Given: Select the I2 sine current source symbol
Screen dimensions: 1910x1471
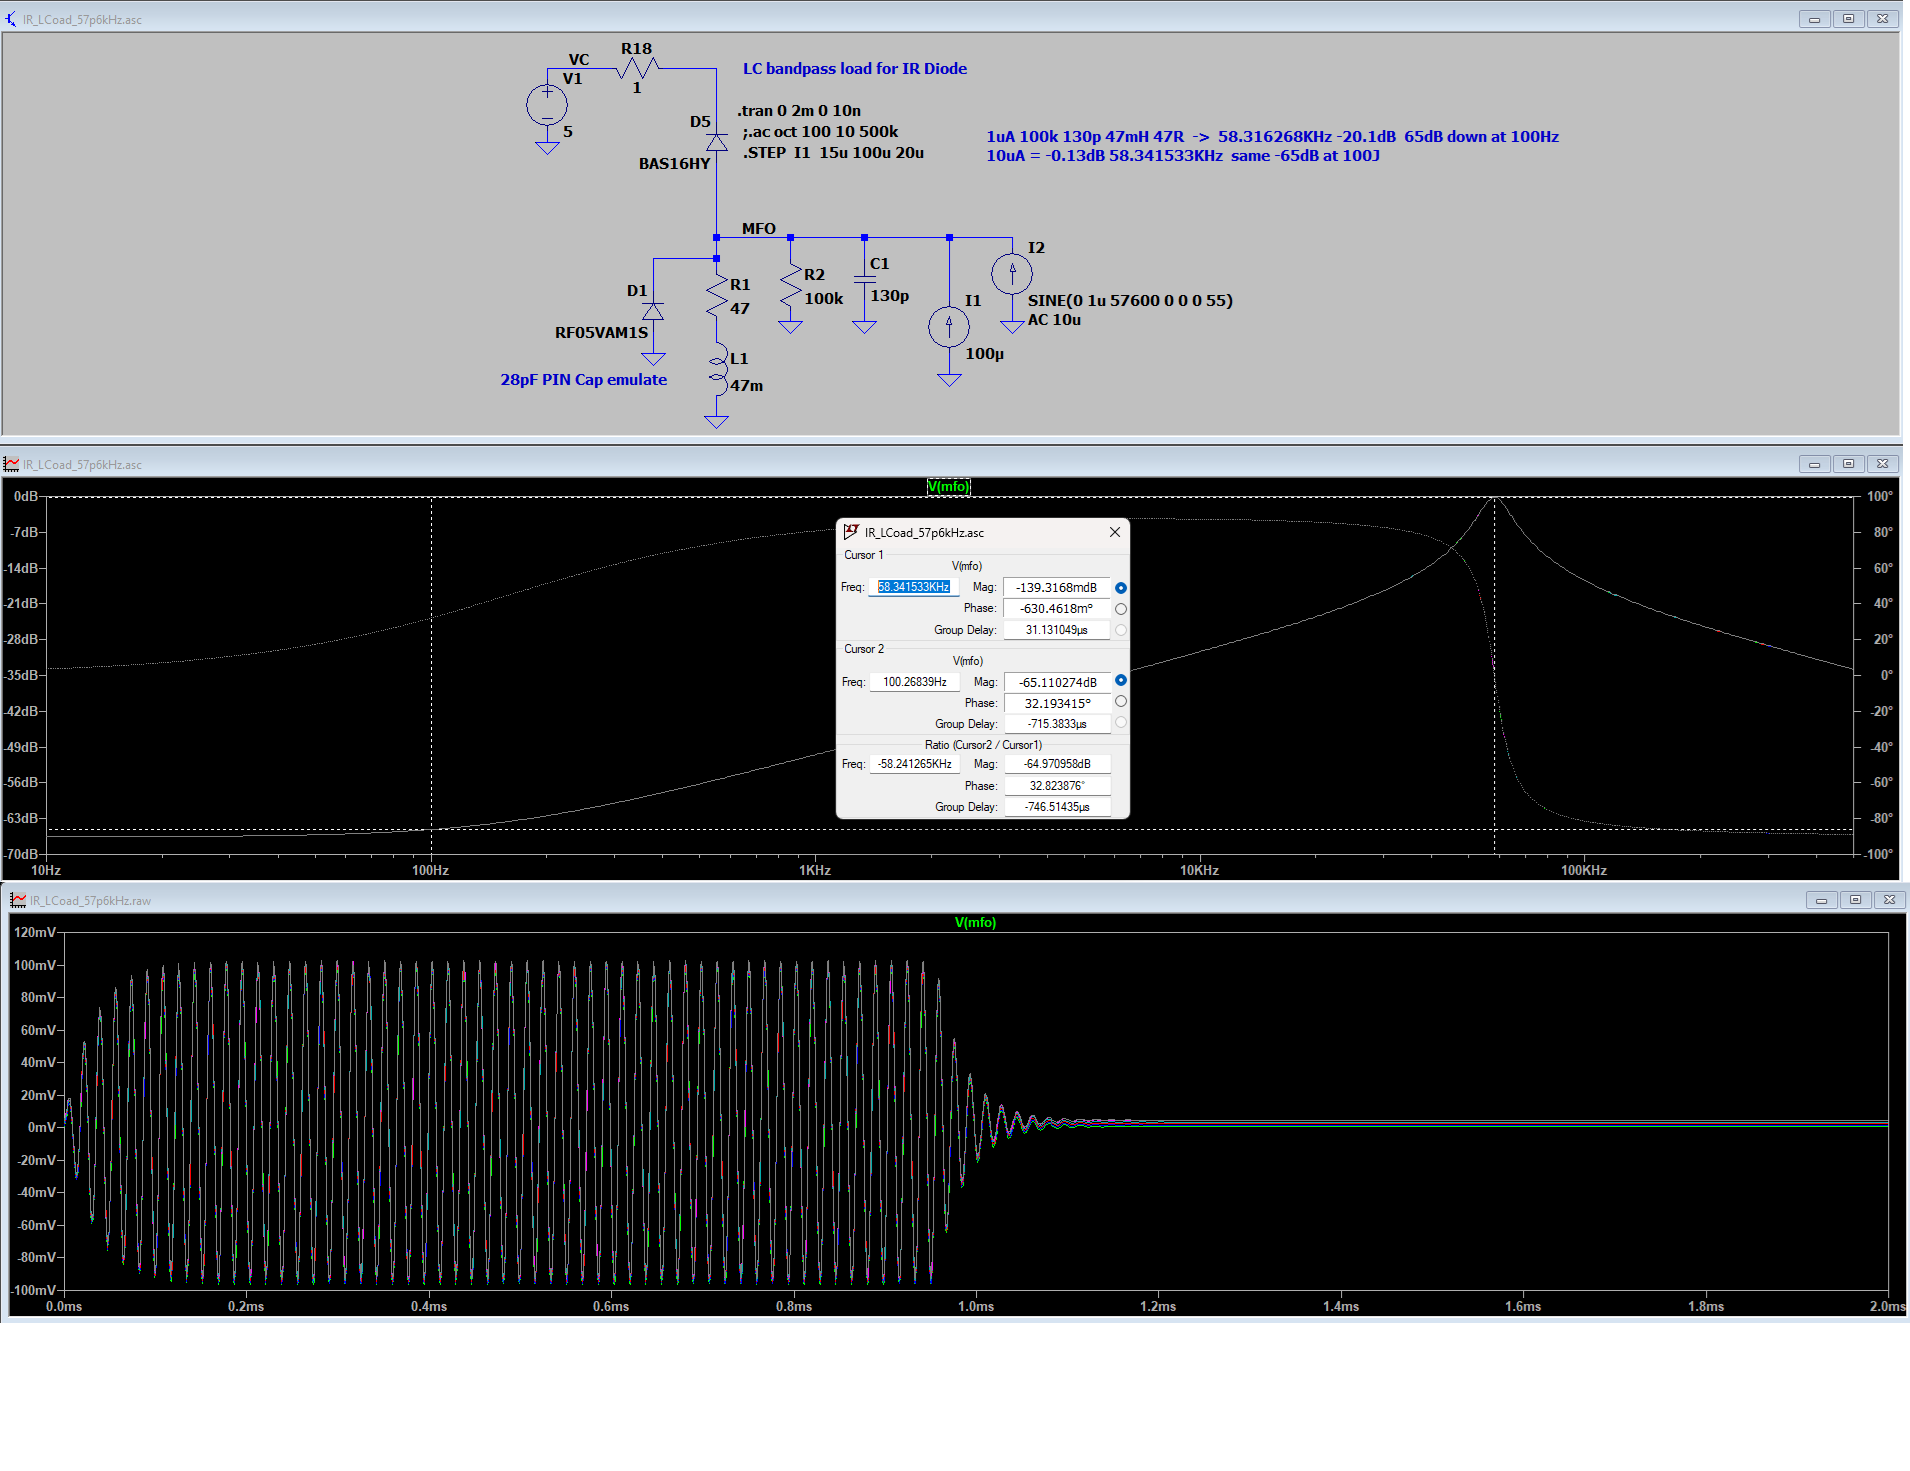Looking at the screenshot, I should pyautogui.click(x=1011, y=273).
